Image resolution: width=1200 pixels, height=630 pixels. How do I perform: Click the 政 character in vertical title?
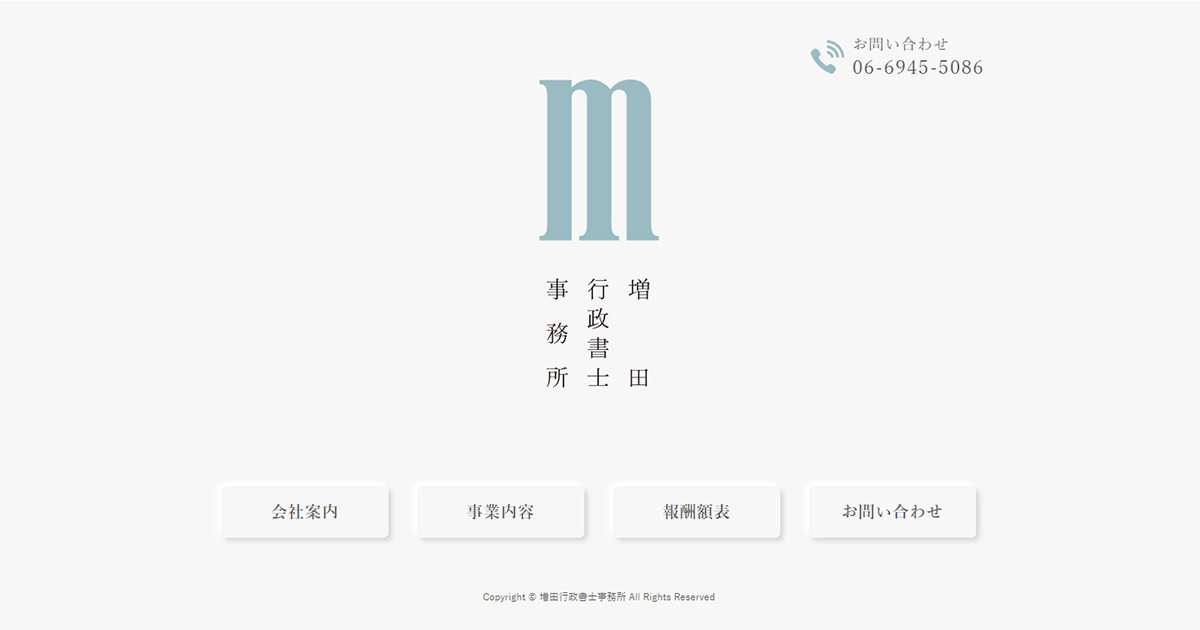pos(598,319)
